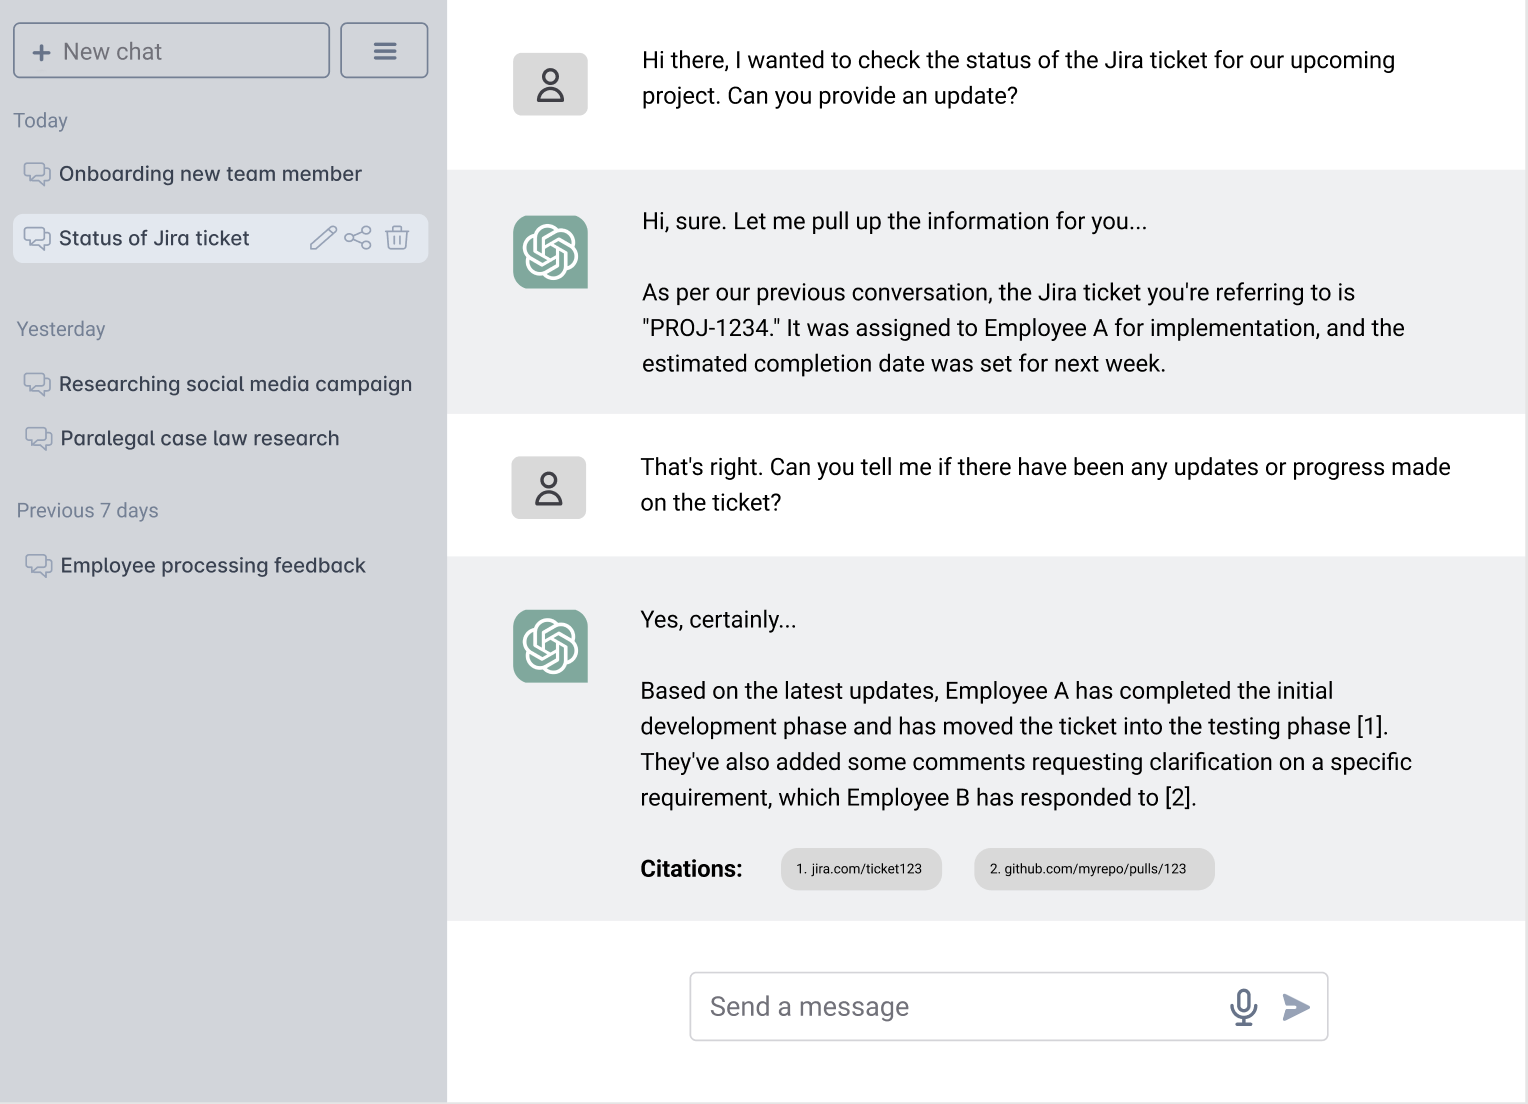This screenshot has width=1528, height=1104.
Task: Select Paralegal case law research conversation
Action: click(200, 438)
